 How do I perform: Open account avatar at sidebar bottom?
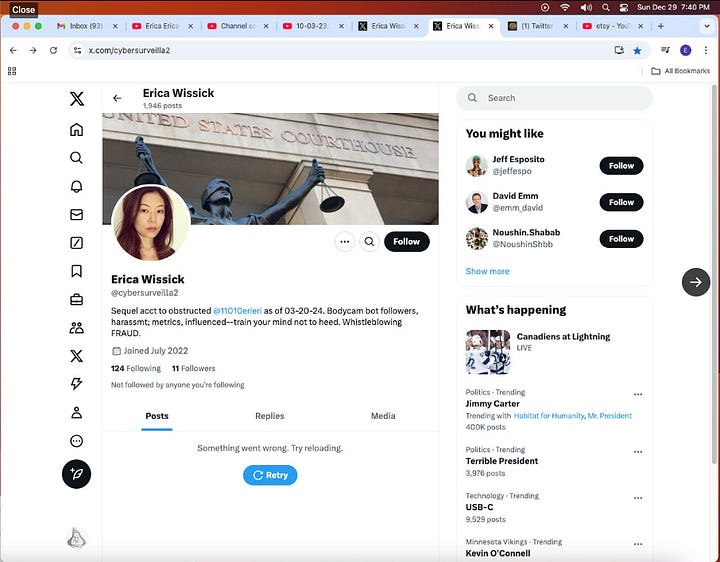coord(77,538)
